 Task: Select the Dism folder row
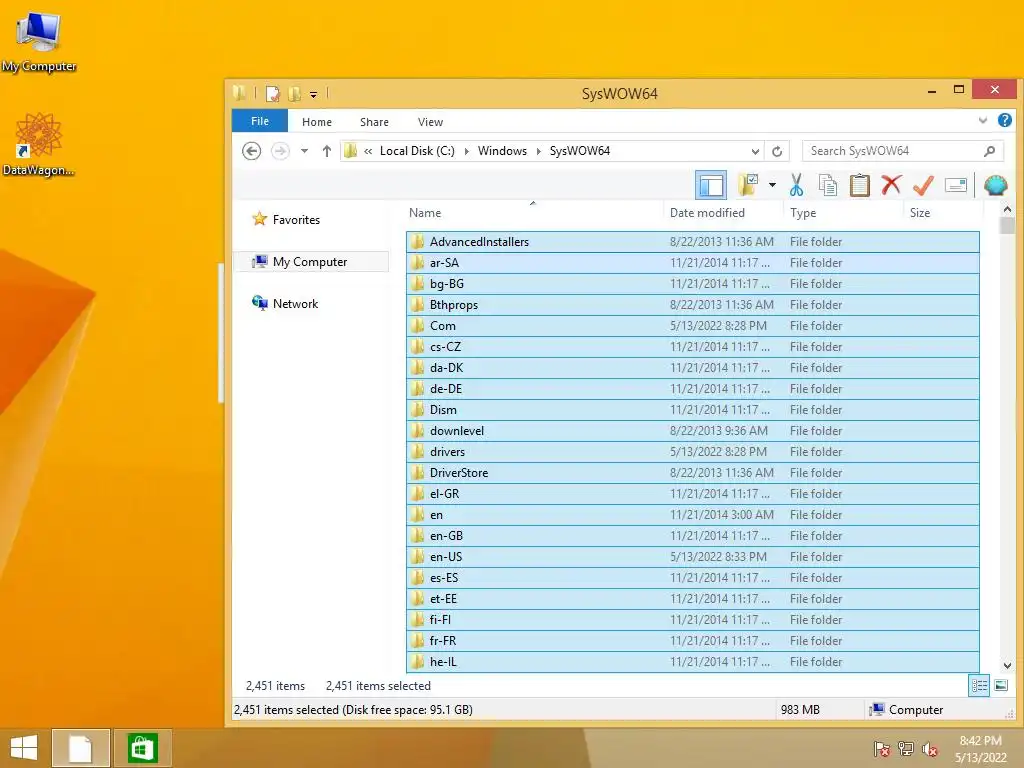[x=693, y=410]
